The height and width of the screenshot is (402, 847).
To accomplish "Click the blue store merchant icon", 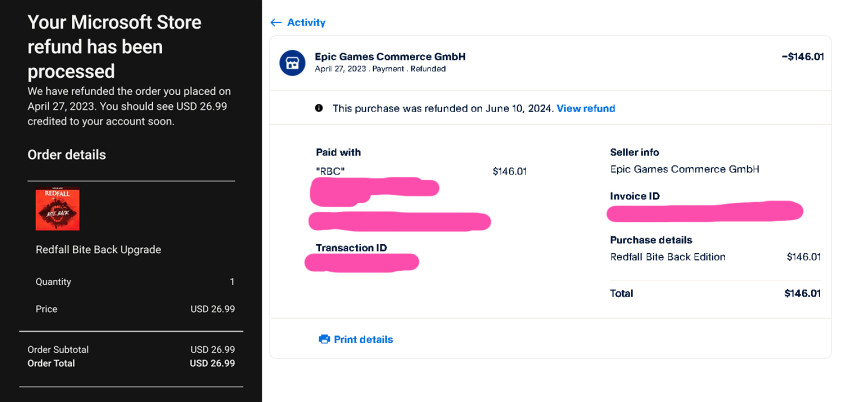I will coord(292,63).
